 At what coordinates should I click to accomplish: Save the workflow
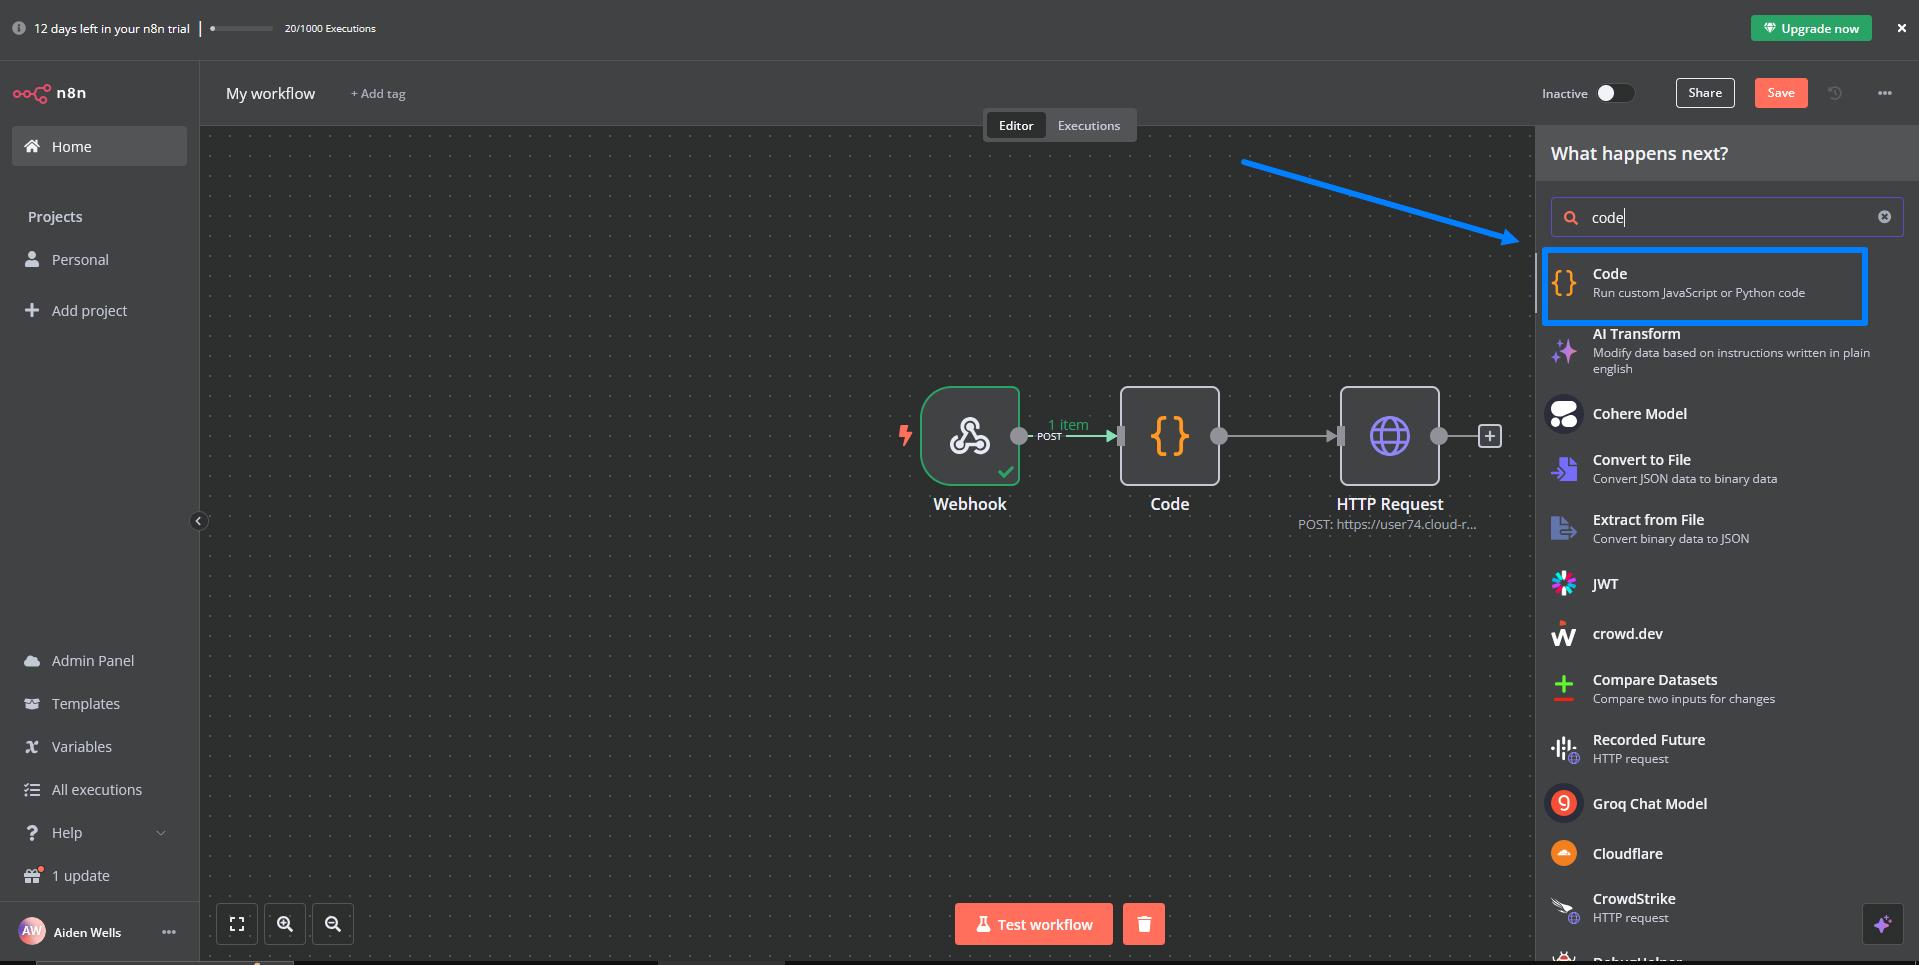(x=1781, y=93)
